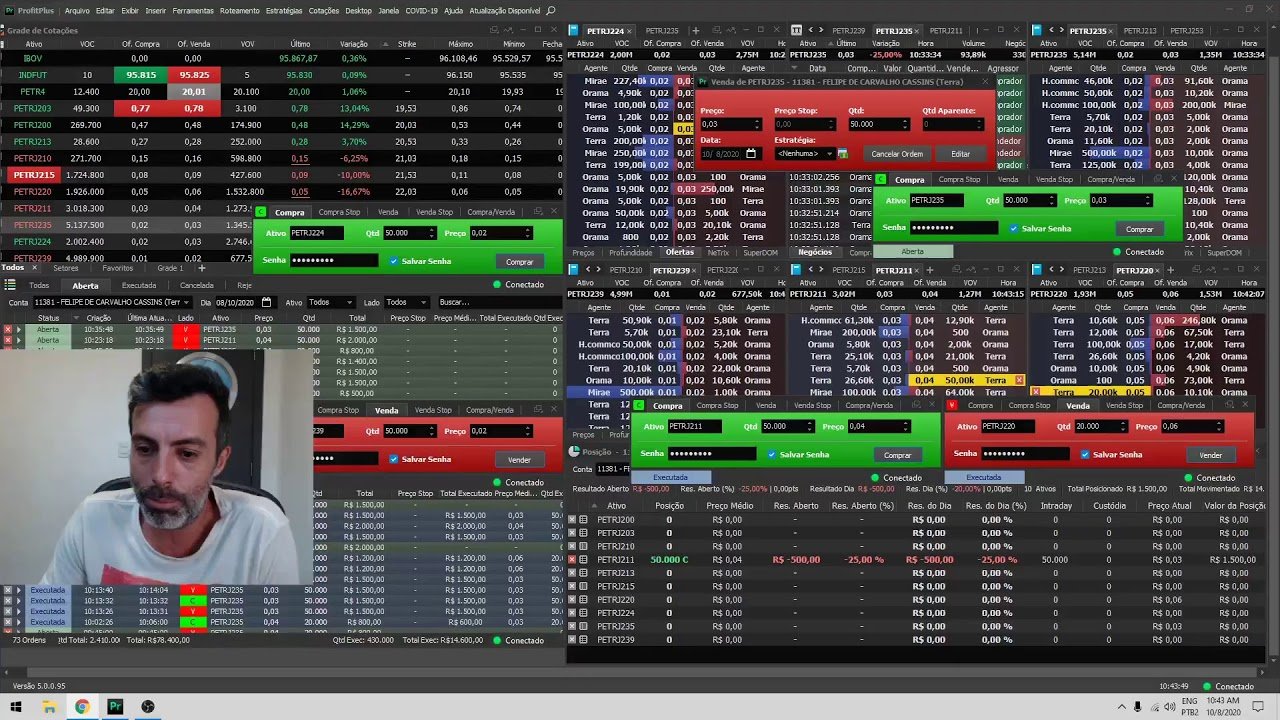Select the Venda Stop tab in the PETRJ220 ticket
The image size is (1280, 720).
[1124, 405]
